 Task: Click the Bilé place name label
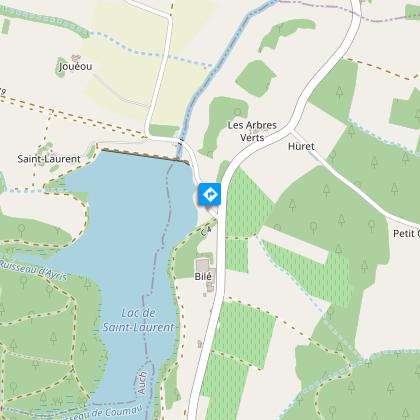[203, 276]
